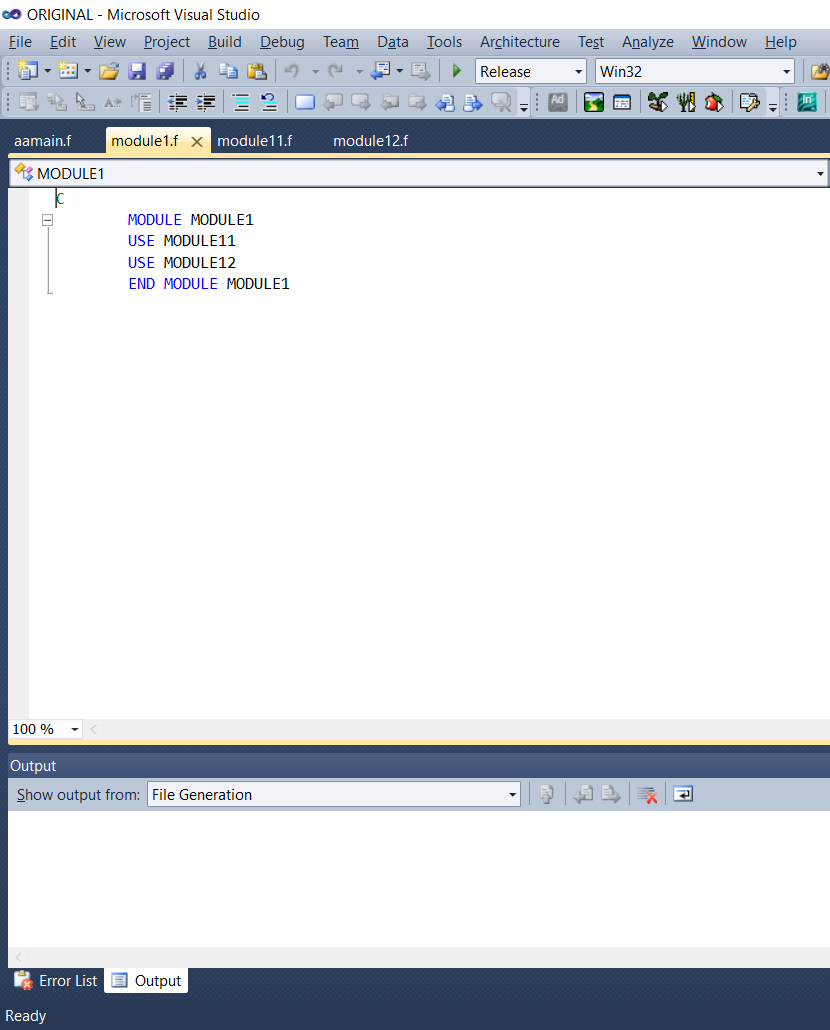The height and width of the screenshot is (1030, 830).
Task: Undo the last edit
Action: [291, 71]
